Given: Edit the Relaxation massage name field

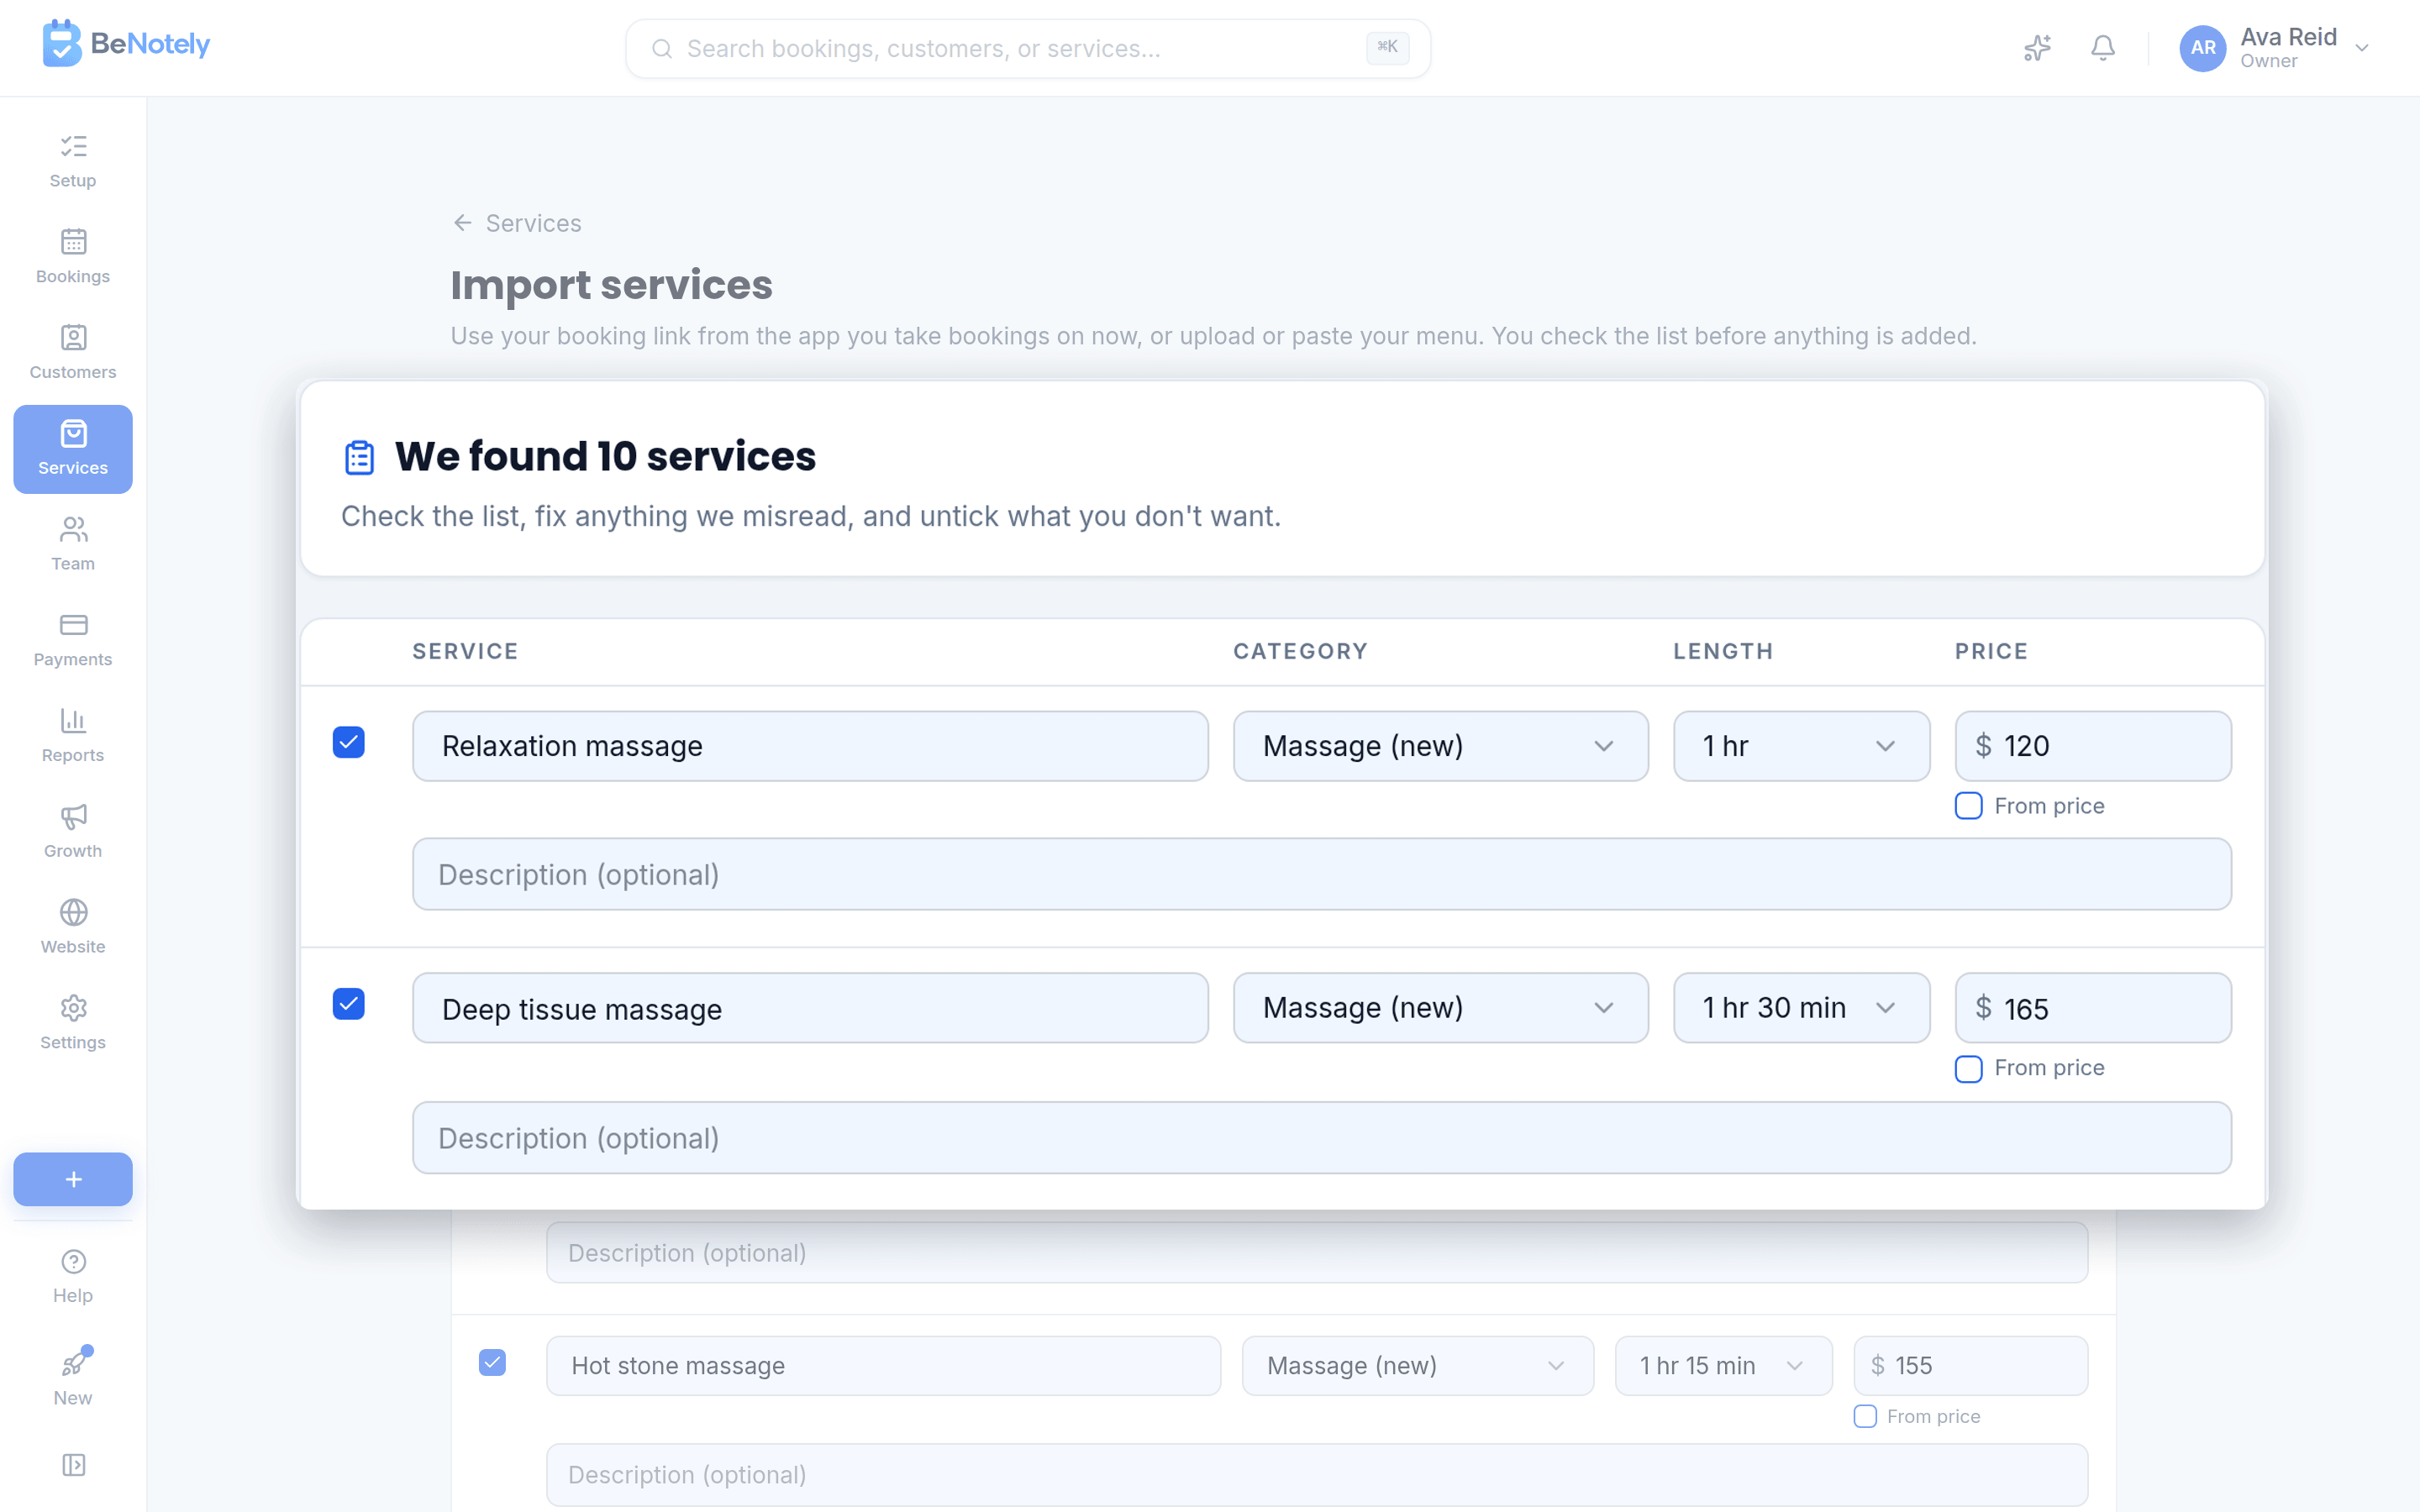Looking at the screenshot, I should 810,746.
